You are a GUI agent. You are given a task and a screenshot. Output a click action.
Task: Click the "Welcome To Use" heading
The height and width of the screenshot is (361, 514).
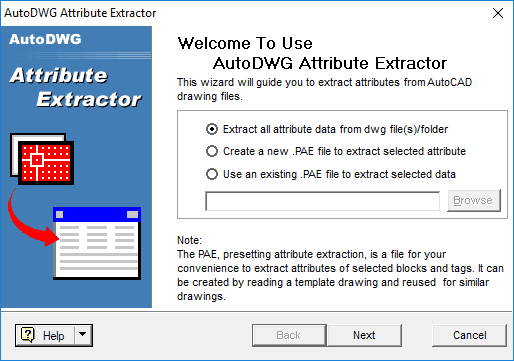point(245,43)
